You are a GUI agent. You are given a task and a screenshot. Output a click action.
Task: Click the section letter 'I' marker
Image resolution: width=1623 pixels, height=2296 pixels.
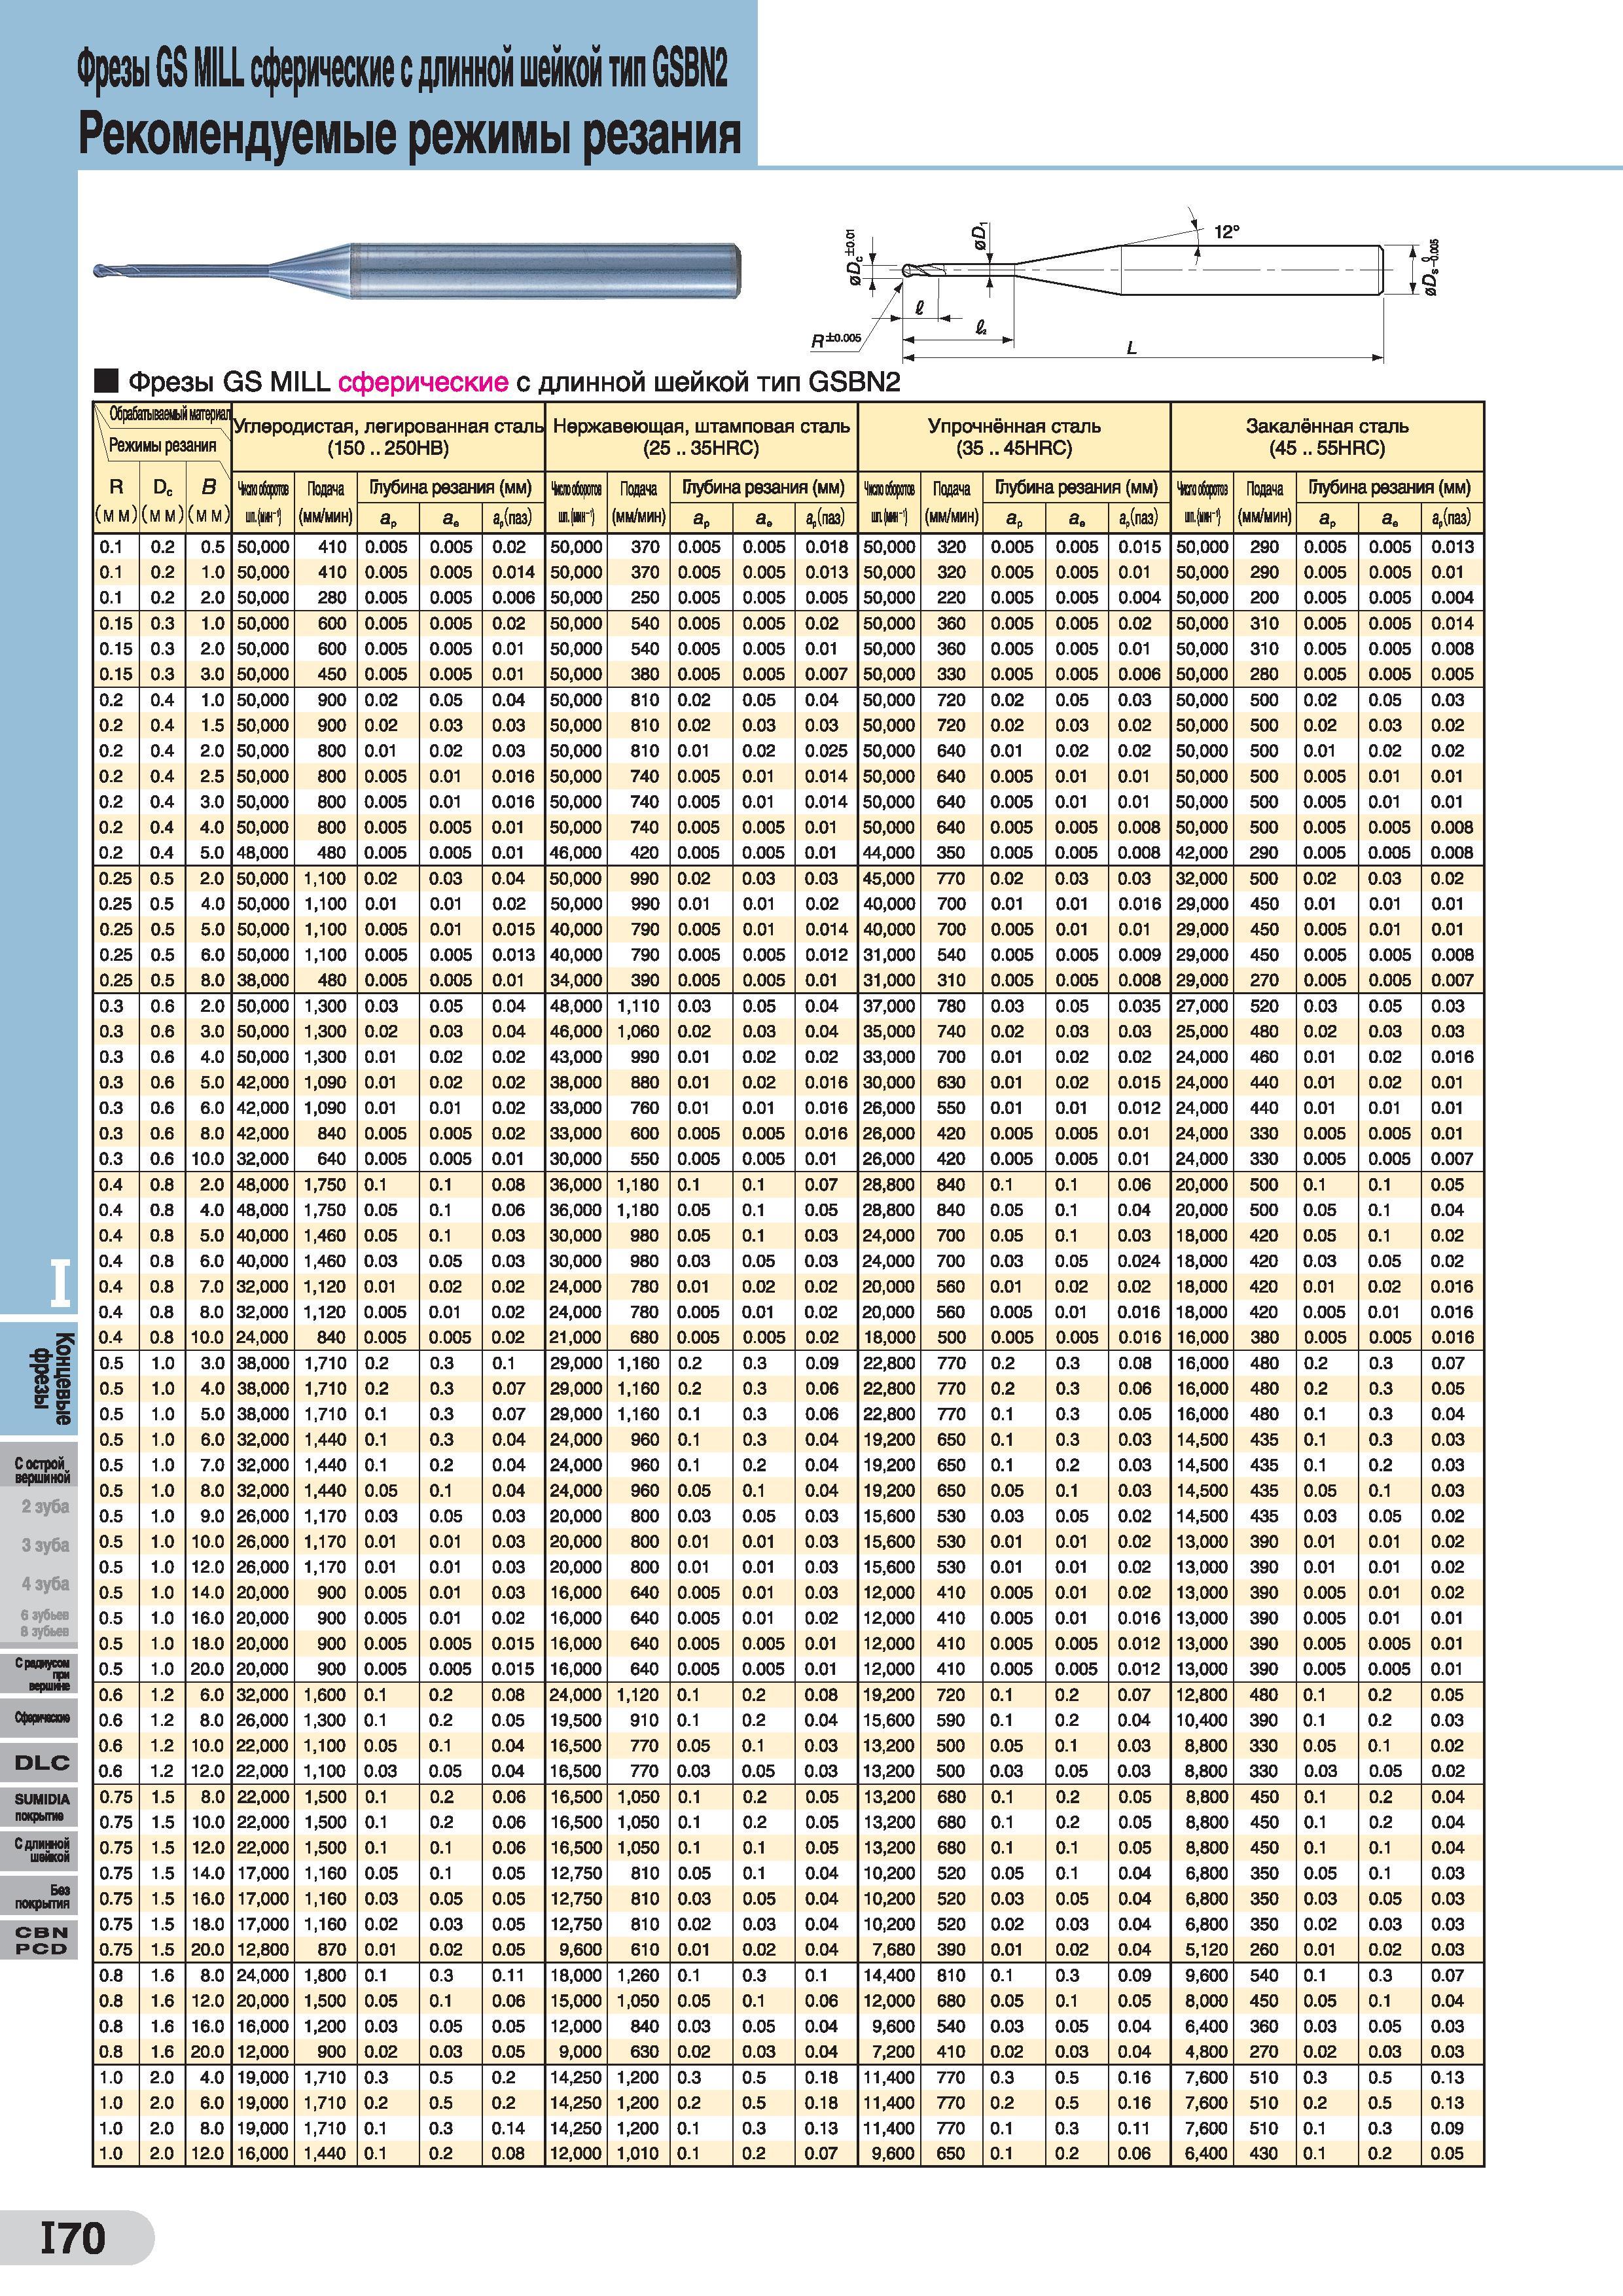click(x=60, y=1284)
